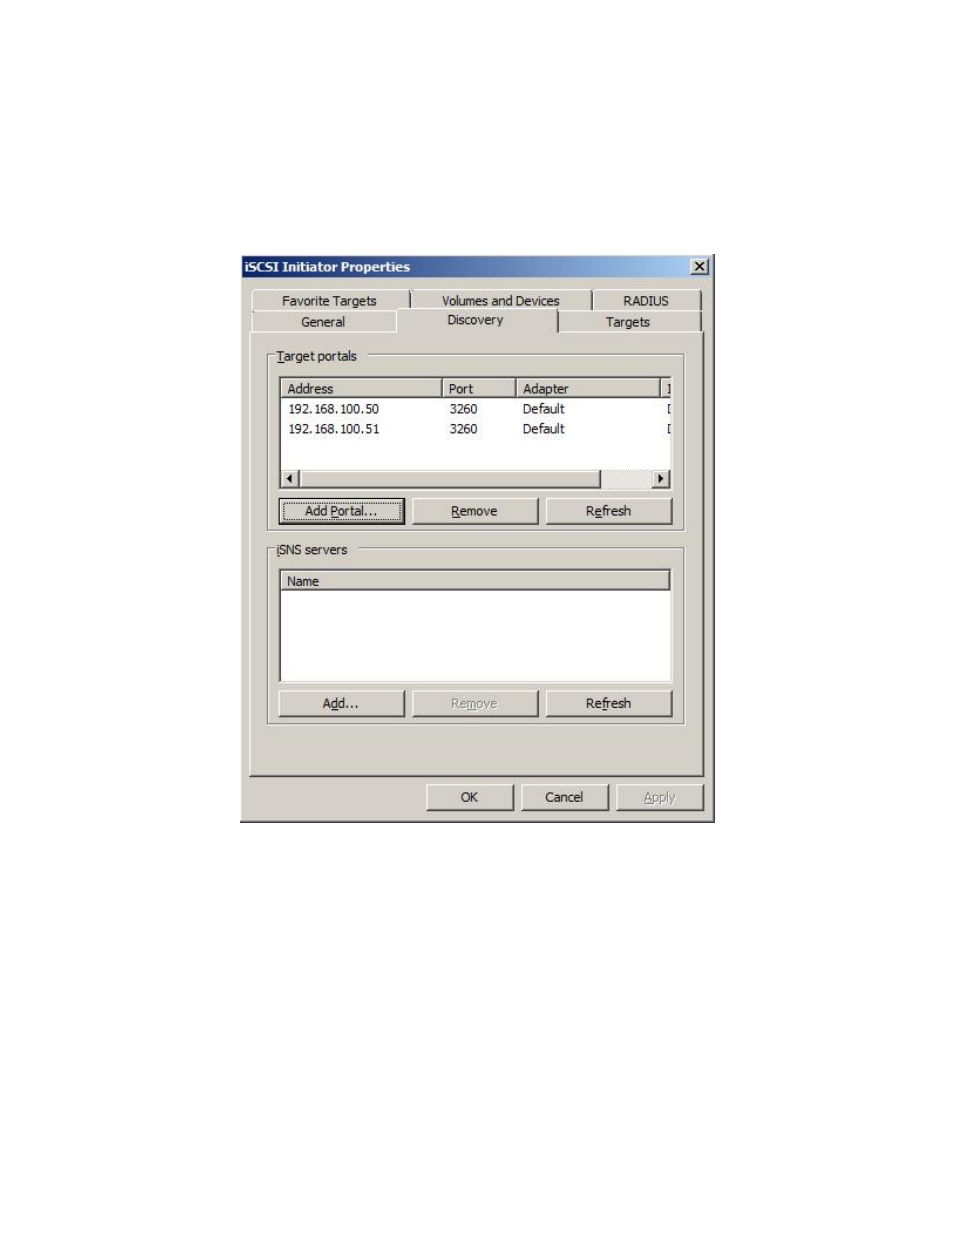
Task: Refresh the target portals list
Action: point(608,511)
